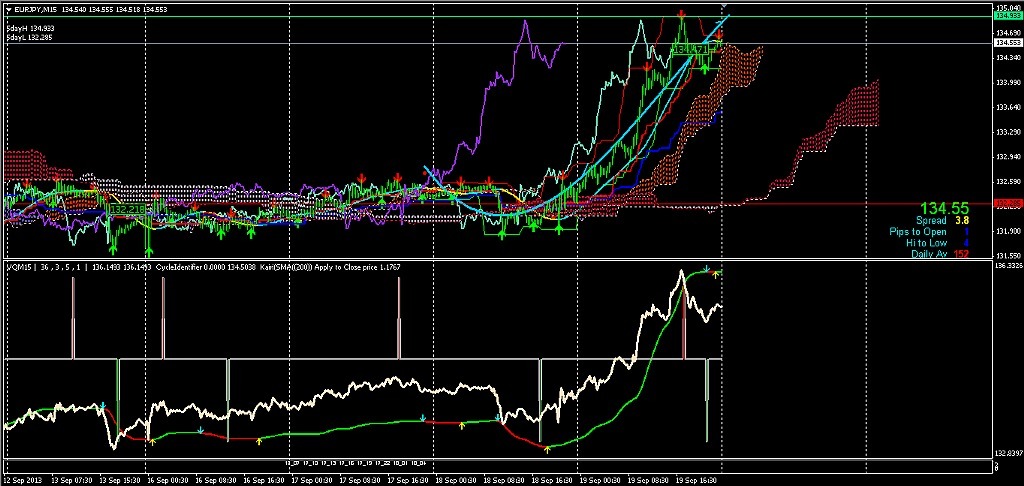Select the $dayL 132.285 label

click(30, 37)
